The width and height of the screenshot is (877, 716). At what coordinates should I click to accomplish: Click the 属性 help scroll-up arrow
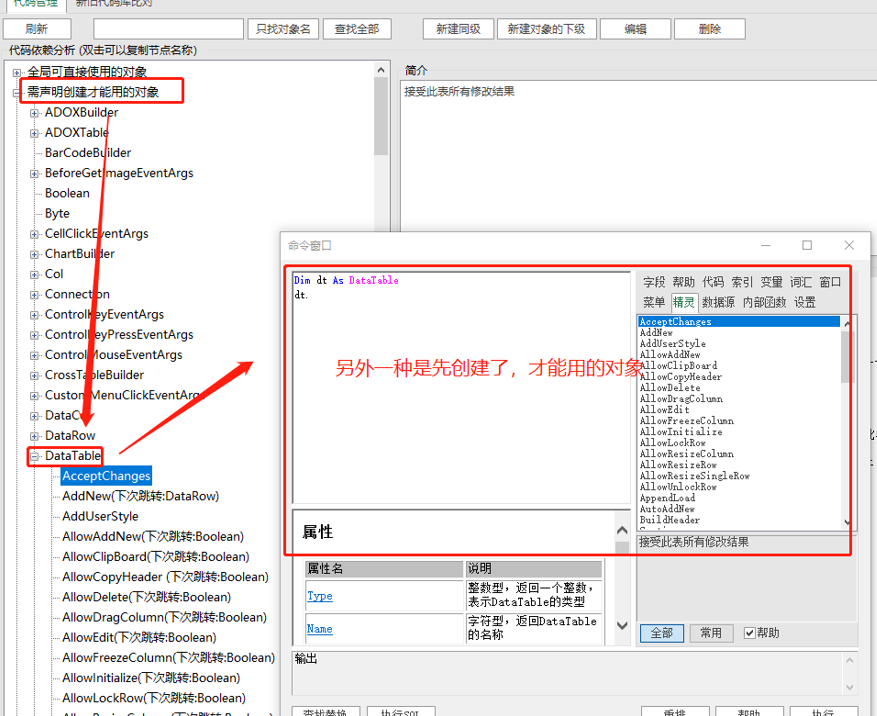pos(622,530)
